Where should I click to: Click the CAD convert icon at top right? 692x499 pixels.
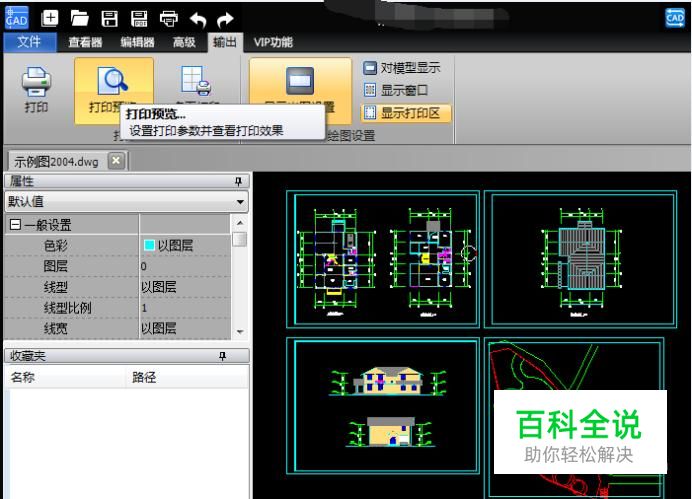(x=674, y=18)
